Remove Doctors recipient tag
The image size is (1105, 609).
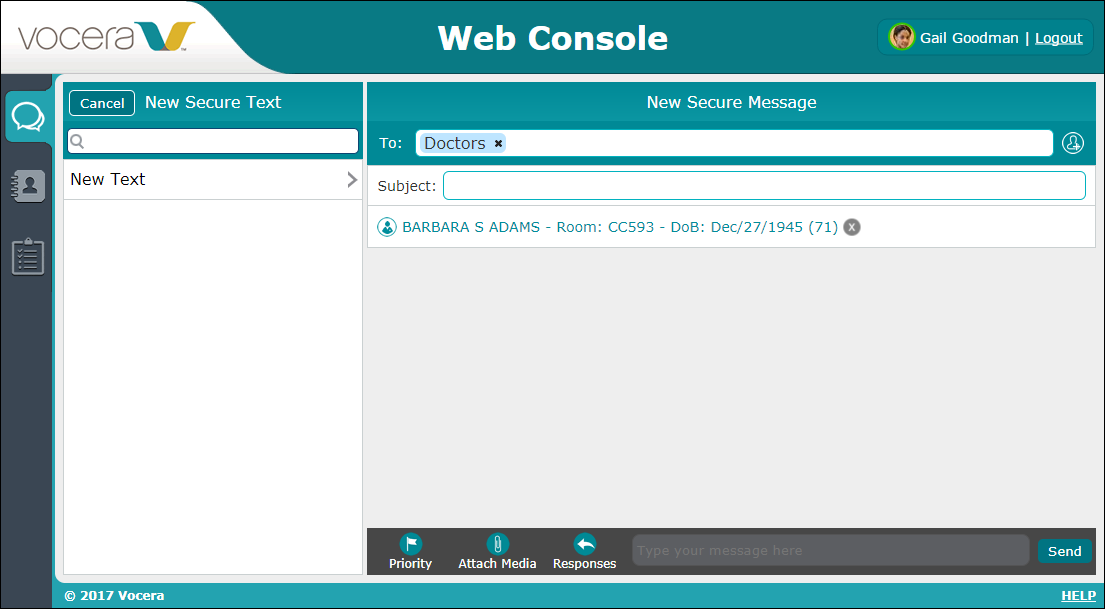tap(498, 144)
